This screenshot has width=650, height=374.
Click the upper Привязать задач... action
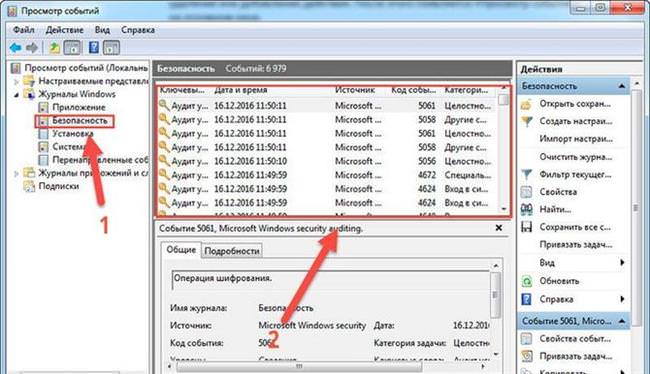coord(576,245)
